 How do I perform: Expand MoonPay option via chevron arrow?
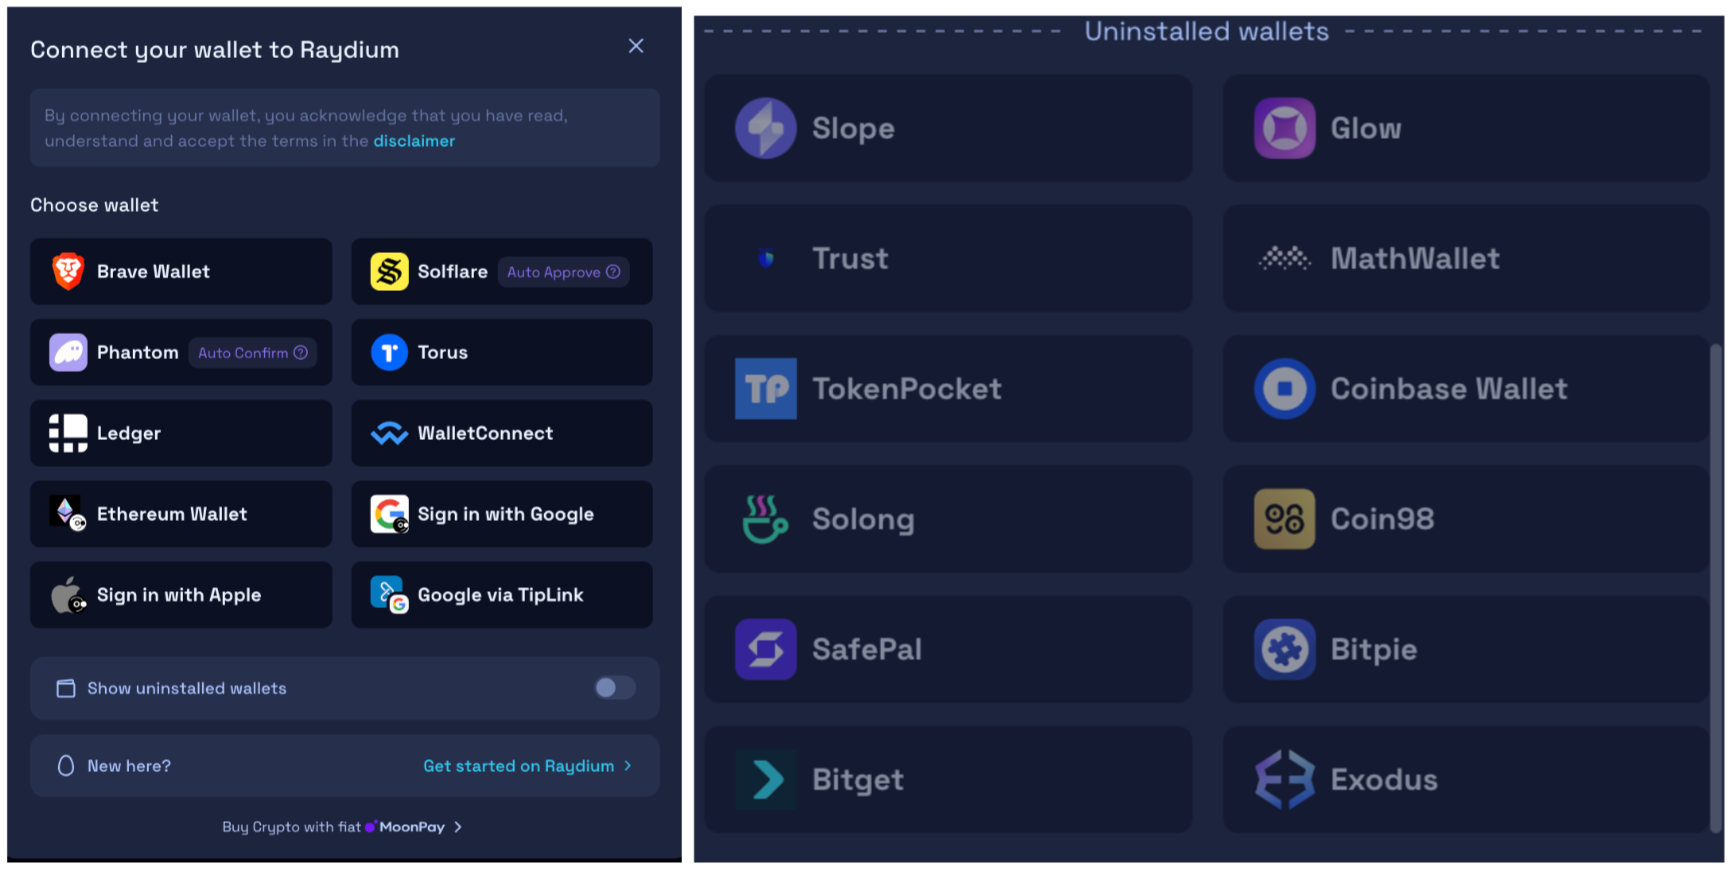[x=458, y=827]
